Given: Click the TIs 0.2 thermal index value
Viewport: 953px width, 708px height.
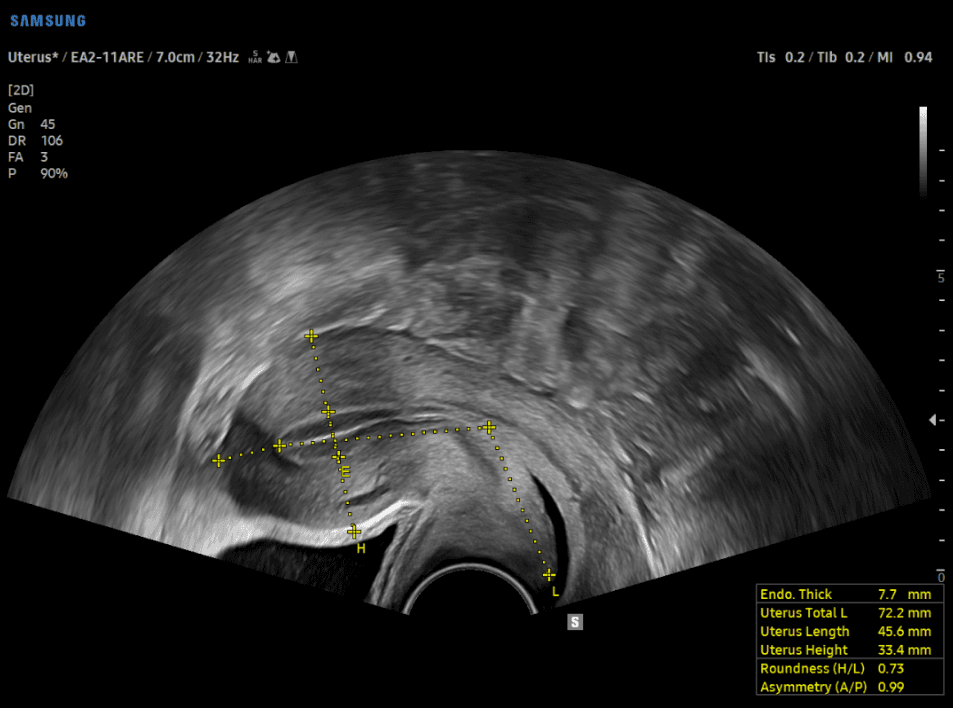Looking at the screenshot, I should point(780,57).
